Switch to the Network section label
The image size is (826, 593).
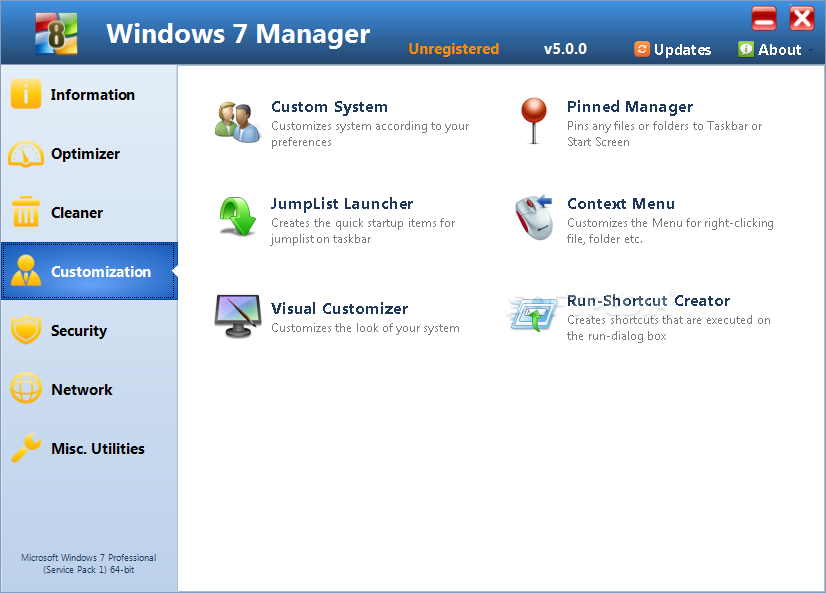tap(82, 390)
